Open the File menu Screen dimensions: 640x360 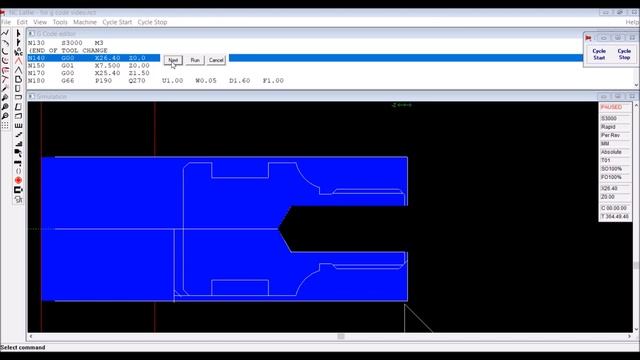tap(6, 22)
